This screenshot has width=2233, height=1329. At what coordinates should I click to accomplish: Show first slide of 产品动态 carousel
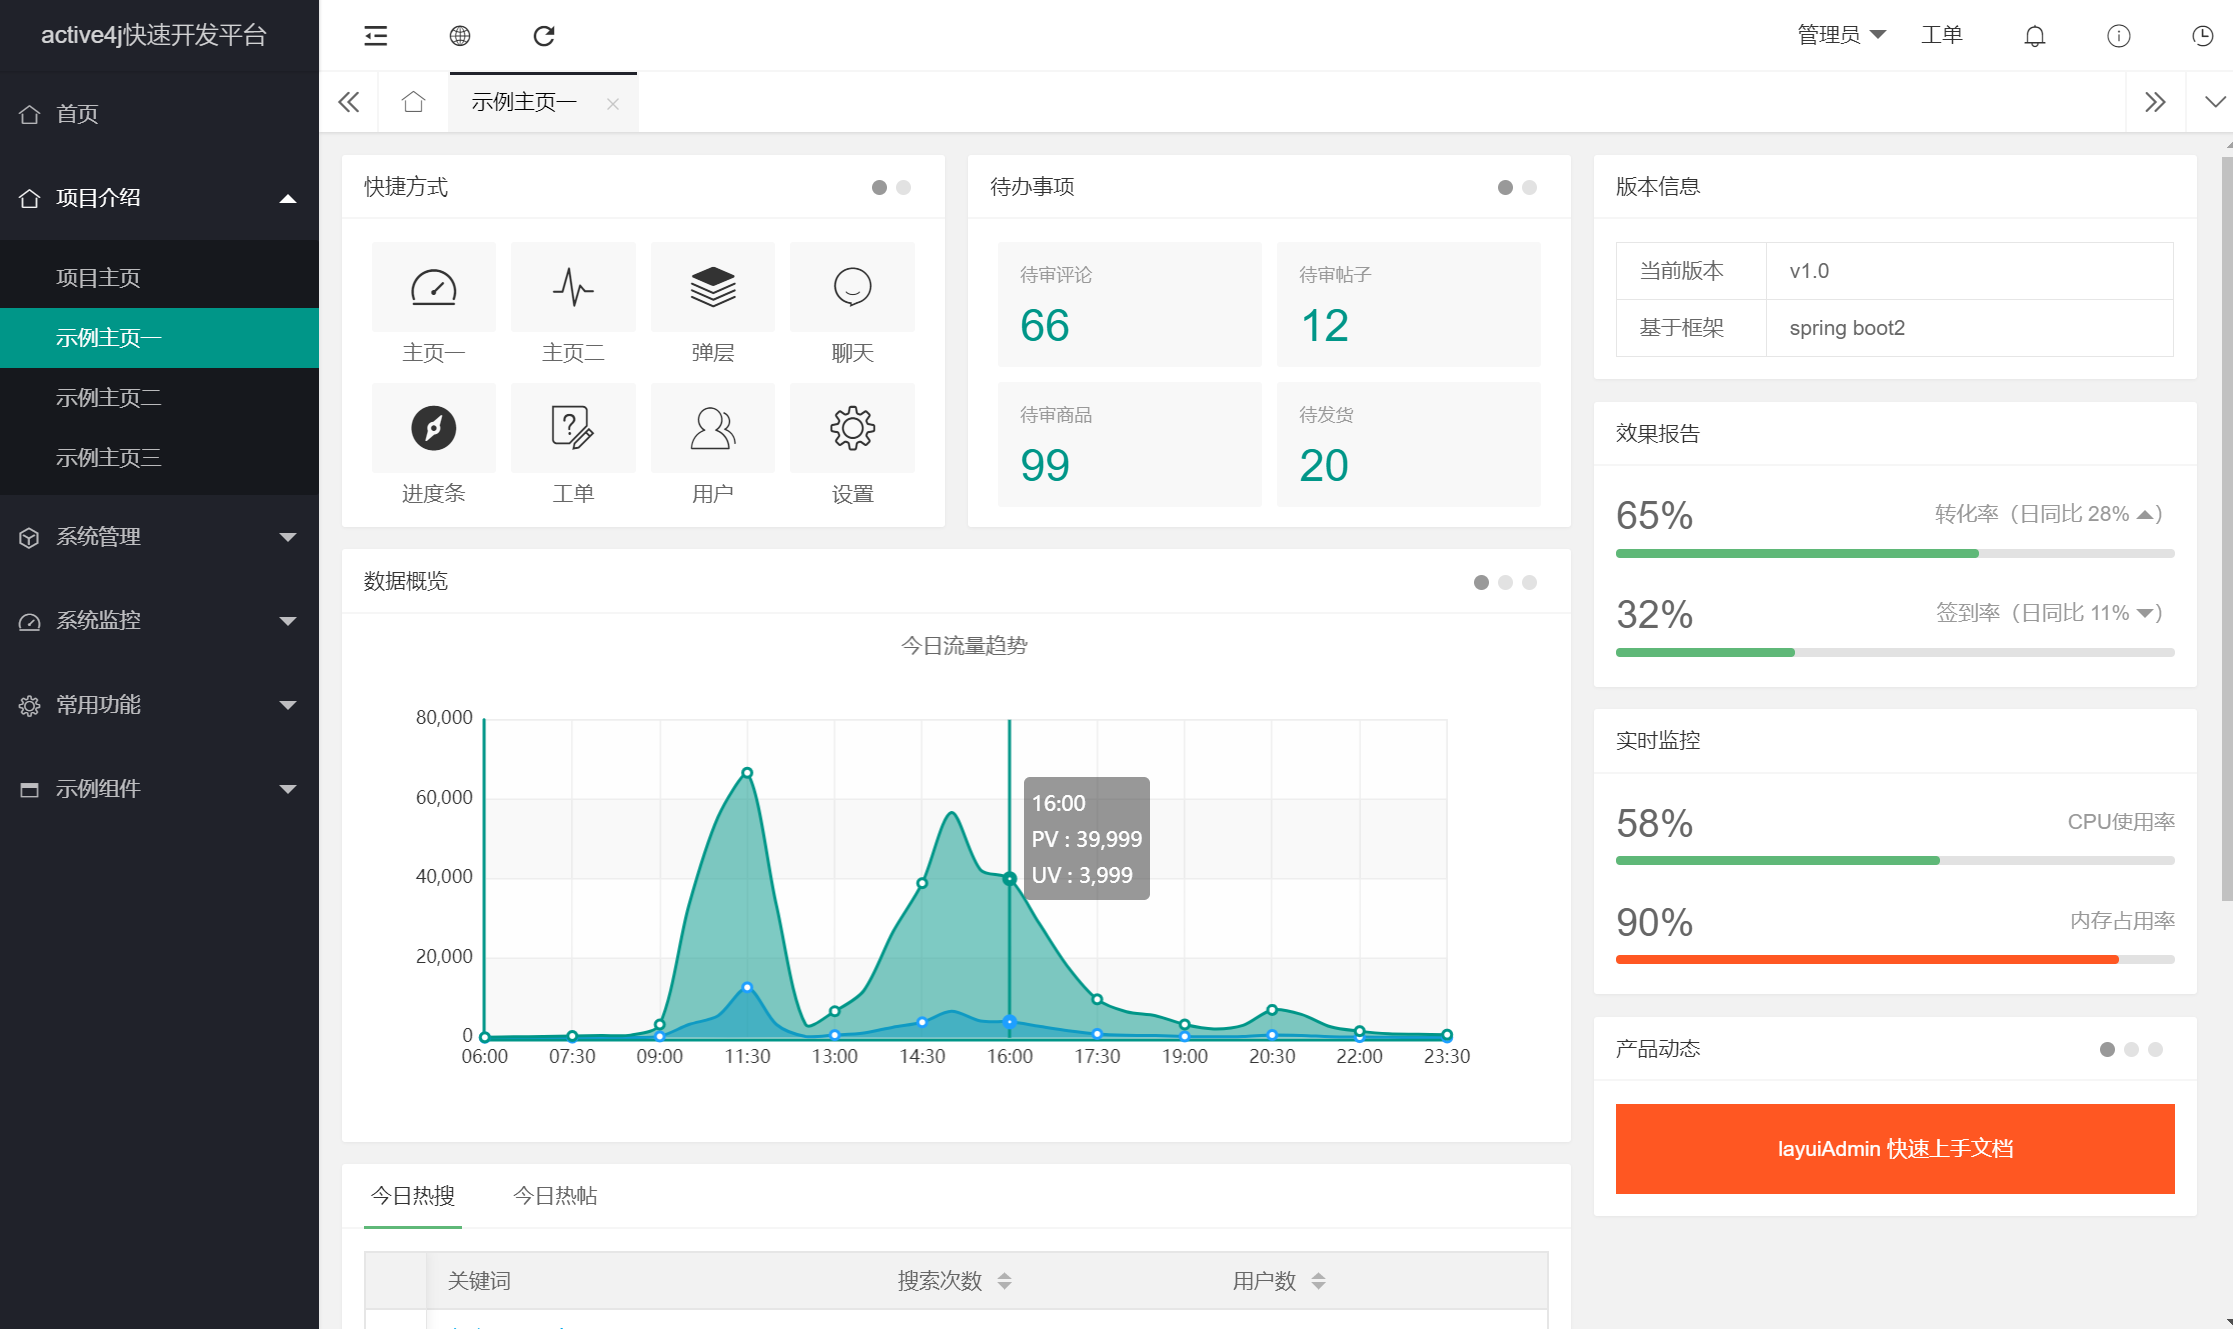point(2107,1050)
